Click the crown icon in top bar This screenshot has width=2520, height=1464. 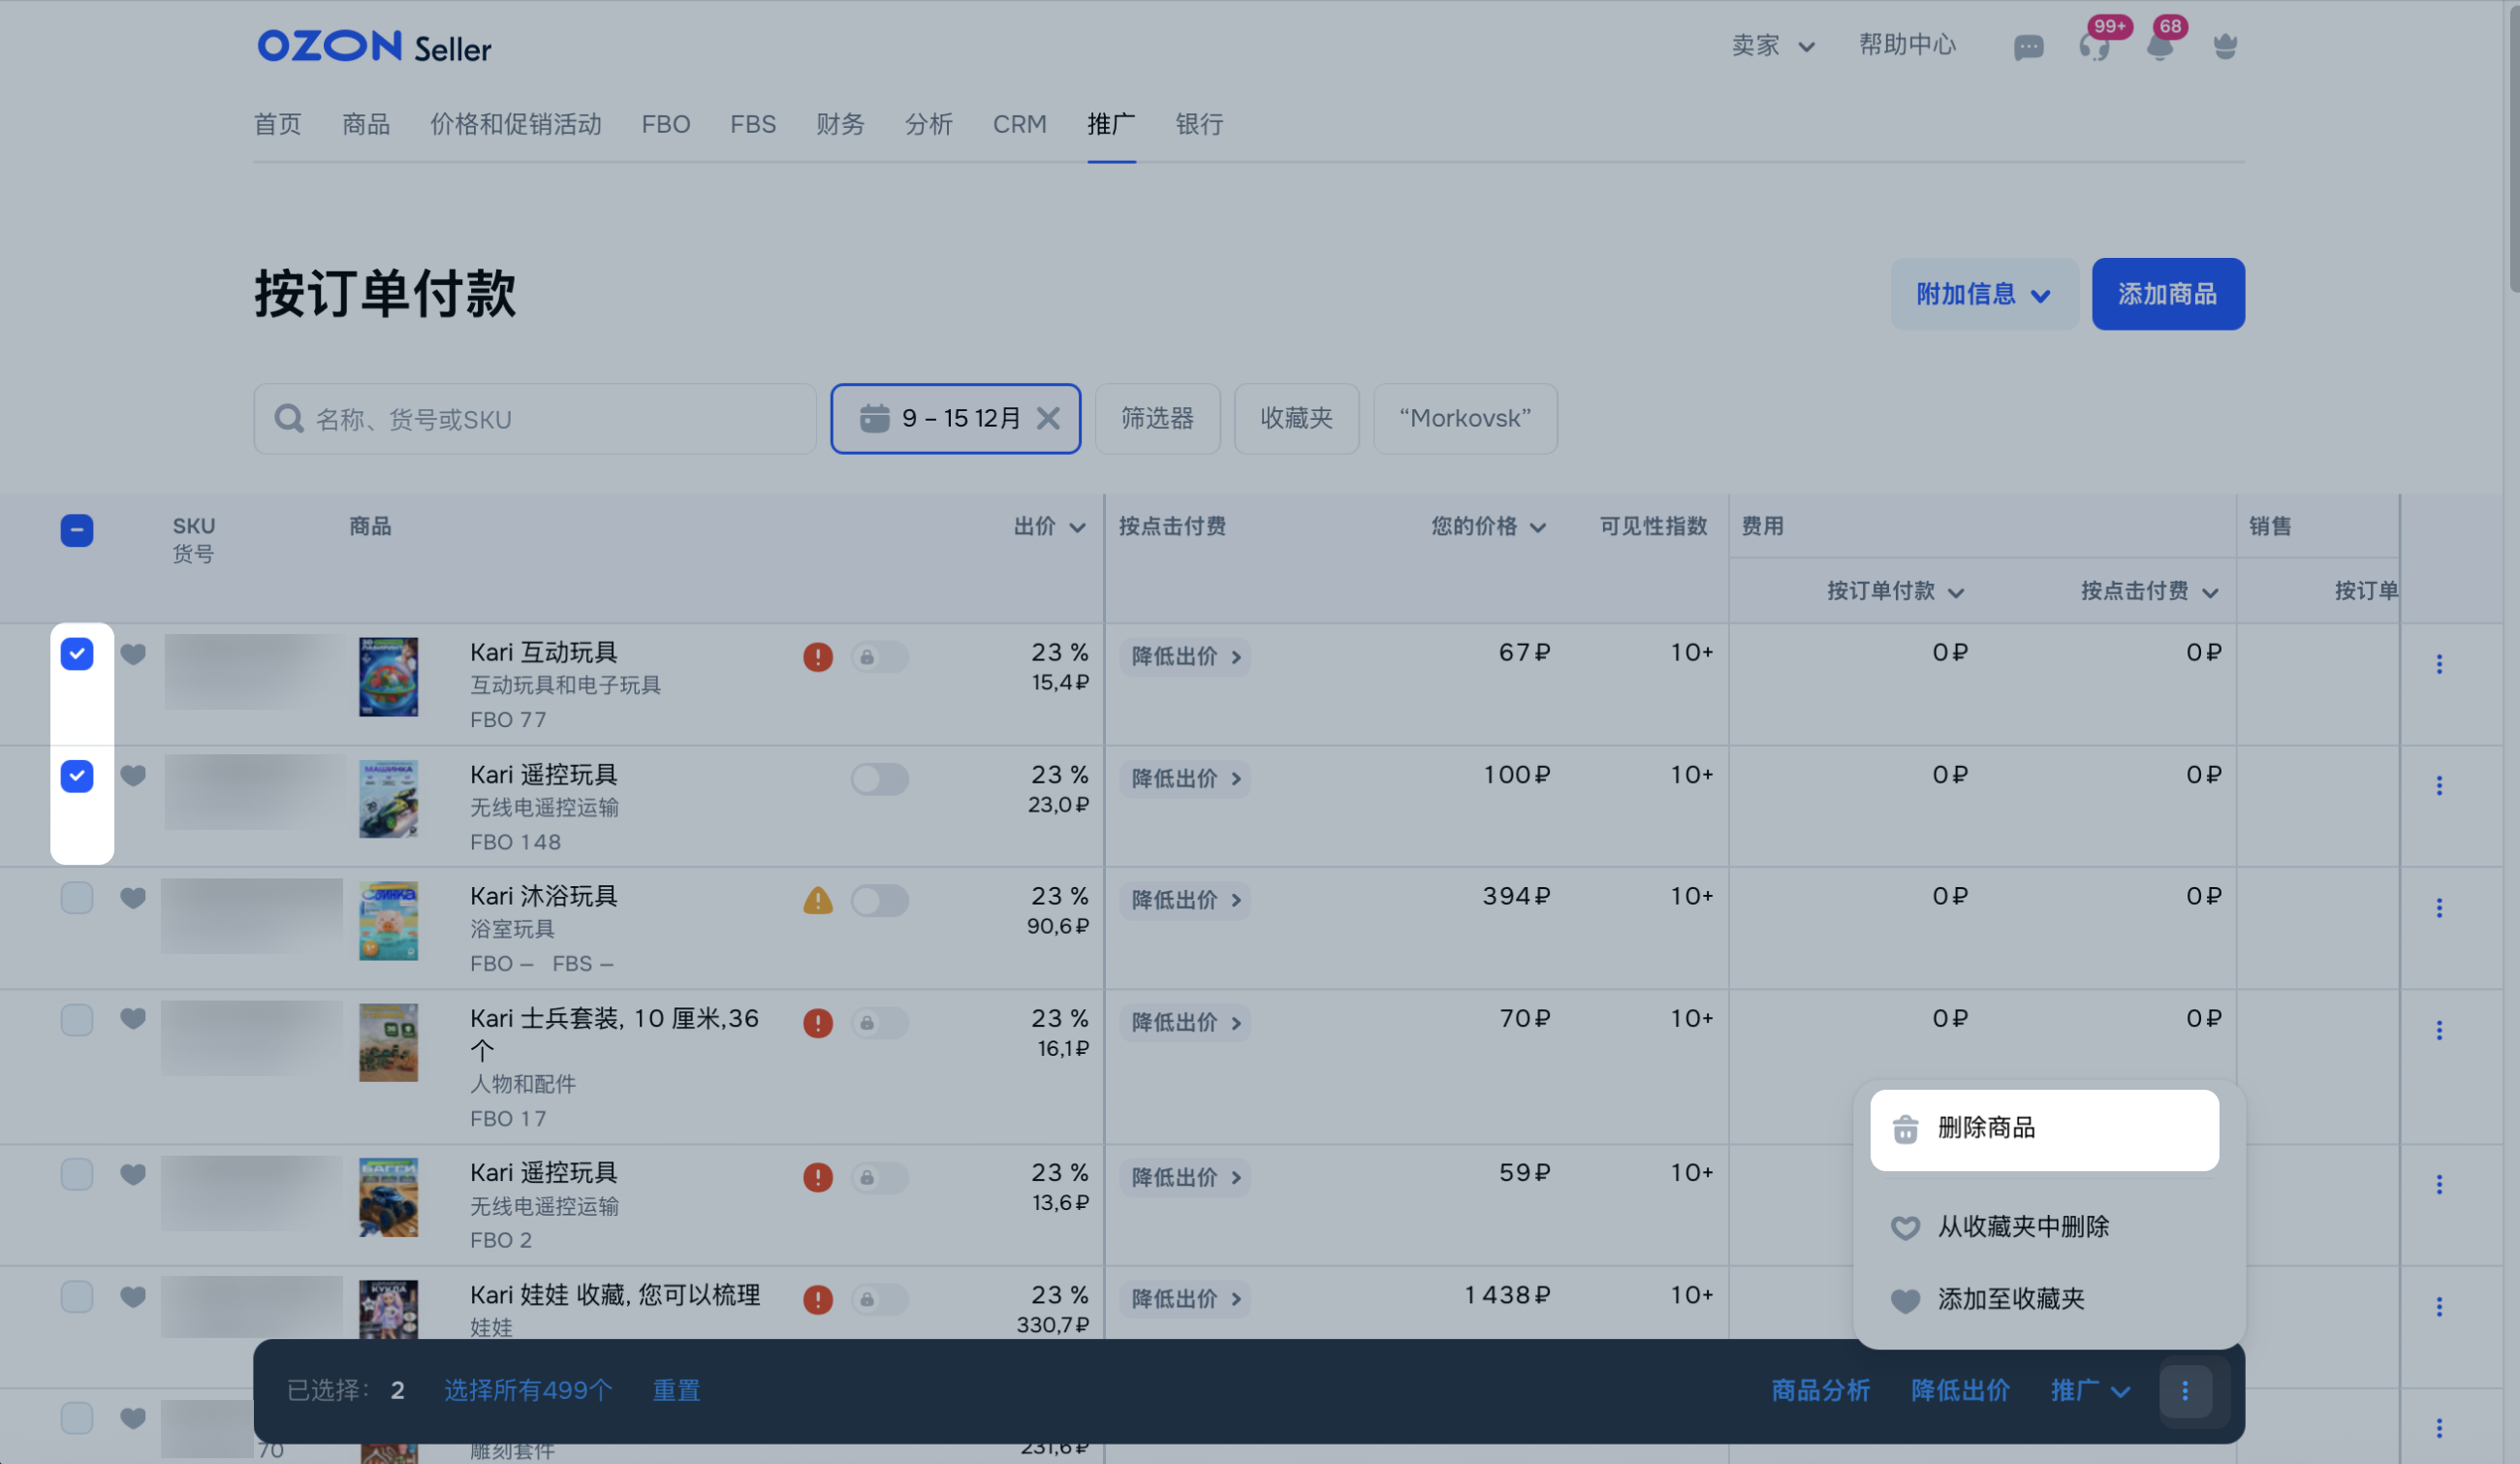point(2224,47)
